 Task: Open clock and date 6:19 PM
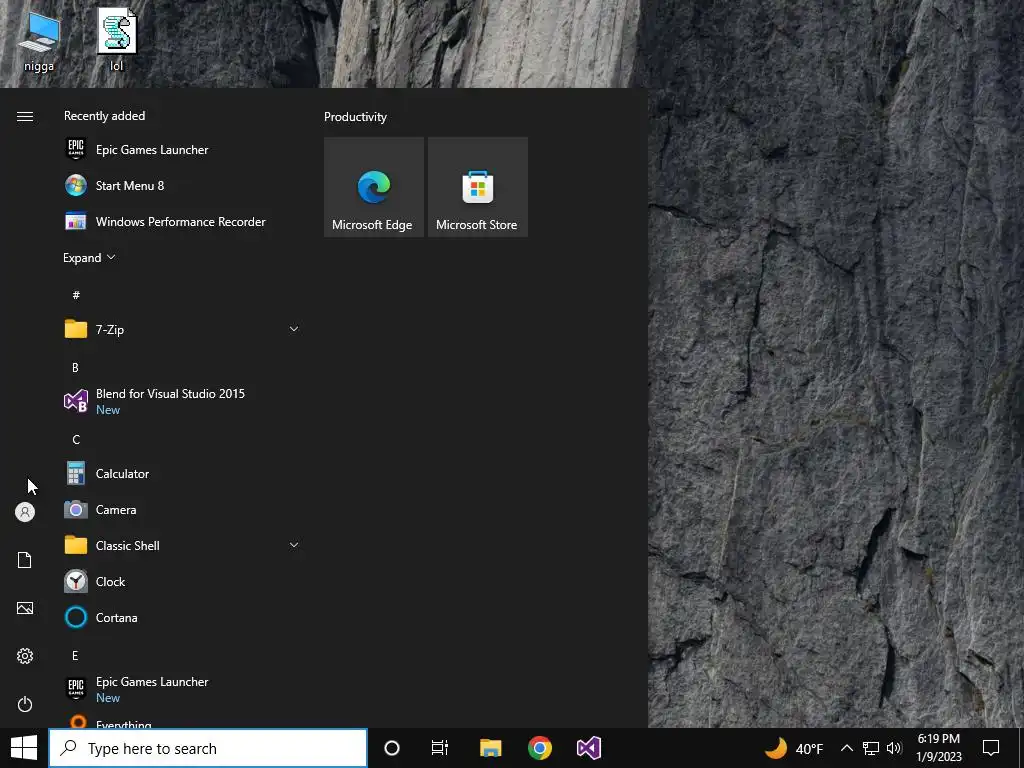tap(938, 748)
